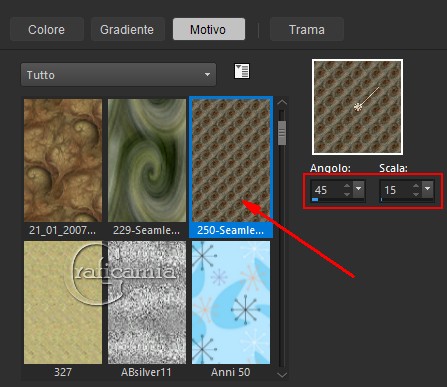Decrease the Angolo value with down arrow
Viewport: 447px width, 387px height.
point(347,194)
